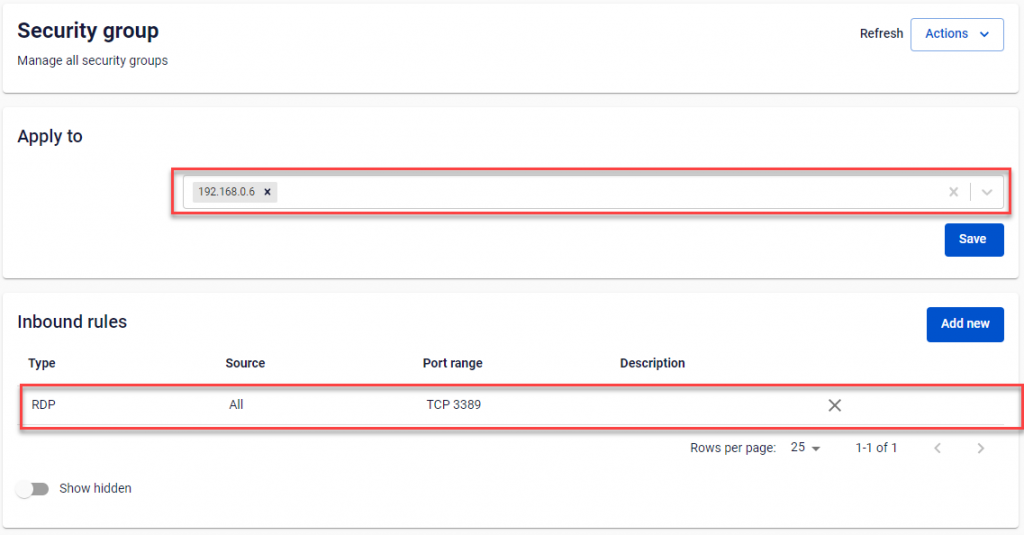Go to the previous page of rules
This screenshot has height=535, width=1024.
pyautogui.click(x=937, y=448)
